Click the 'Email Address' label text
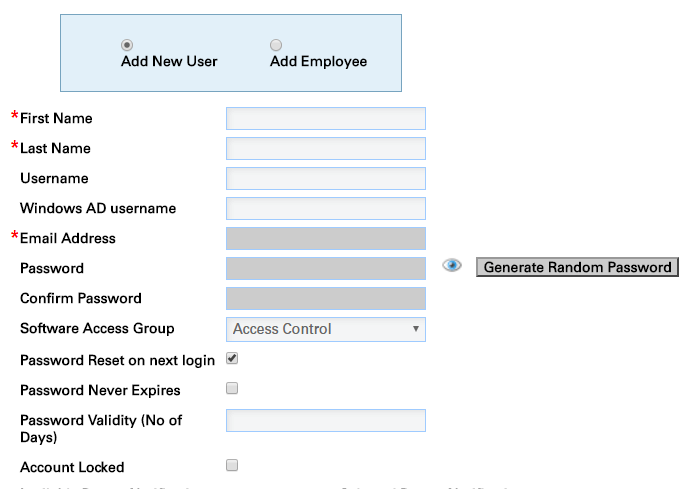Screen dimensions: 690x489 tap(67, 239)
